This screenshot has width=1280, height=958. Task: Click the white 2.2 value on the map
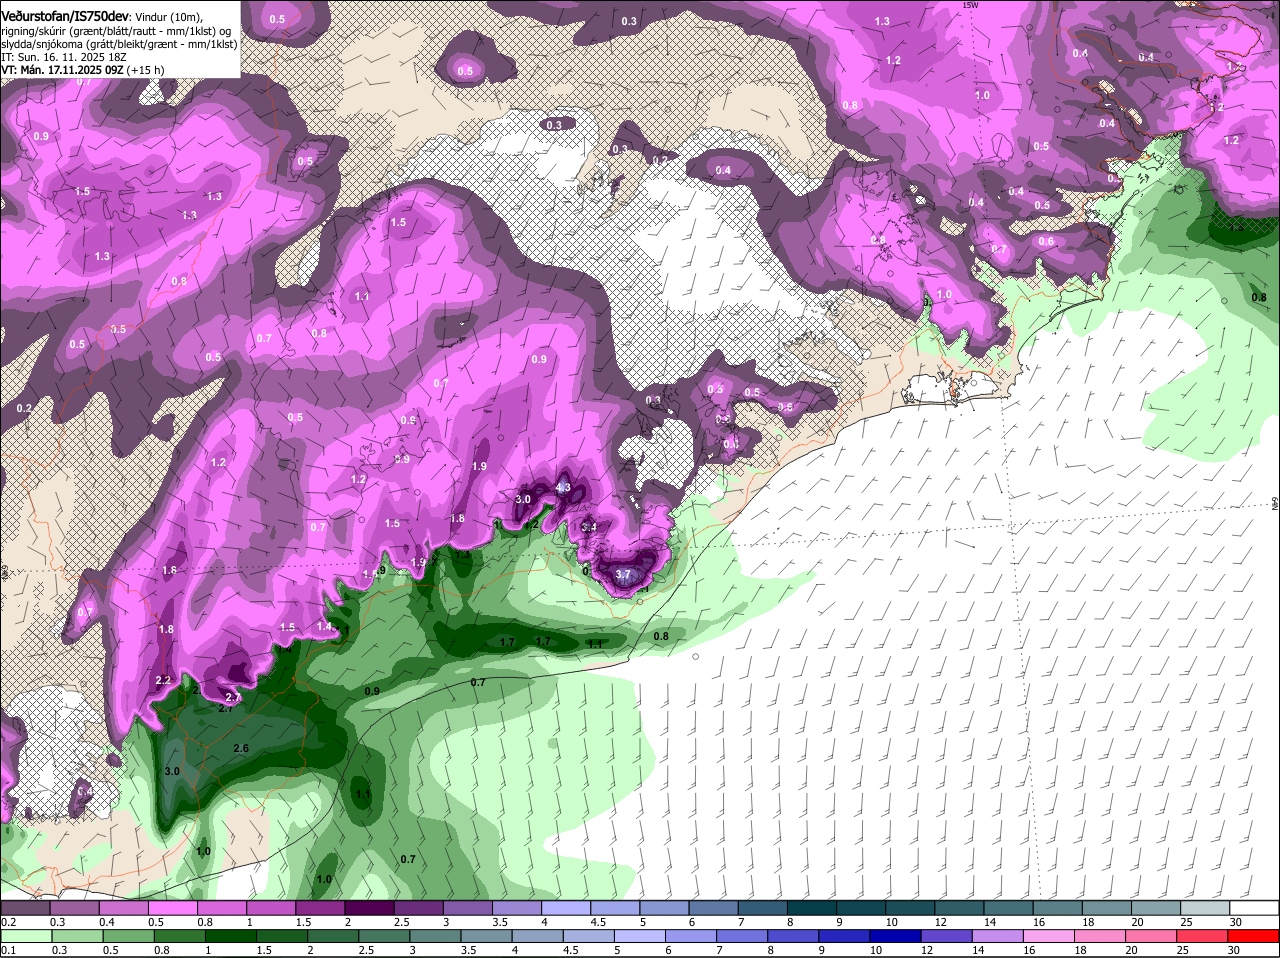pos(164,680)
